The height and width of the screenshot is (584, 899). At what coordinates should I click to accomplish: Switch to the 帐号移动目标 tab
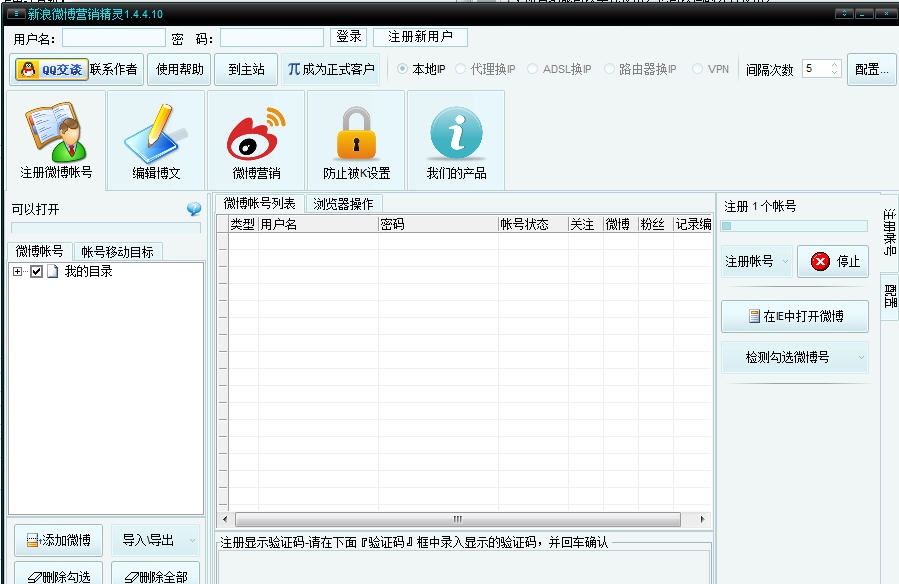coord(118,252)
